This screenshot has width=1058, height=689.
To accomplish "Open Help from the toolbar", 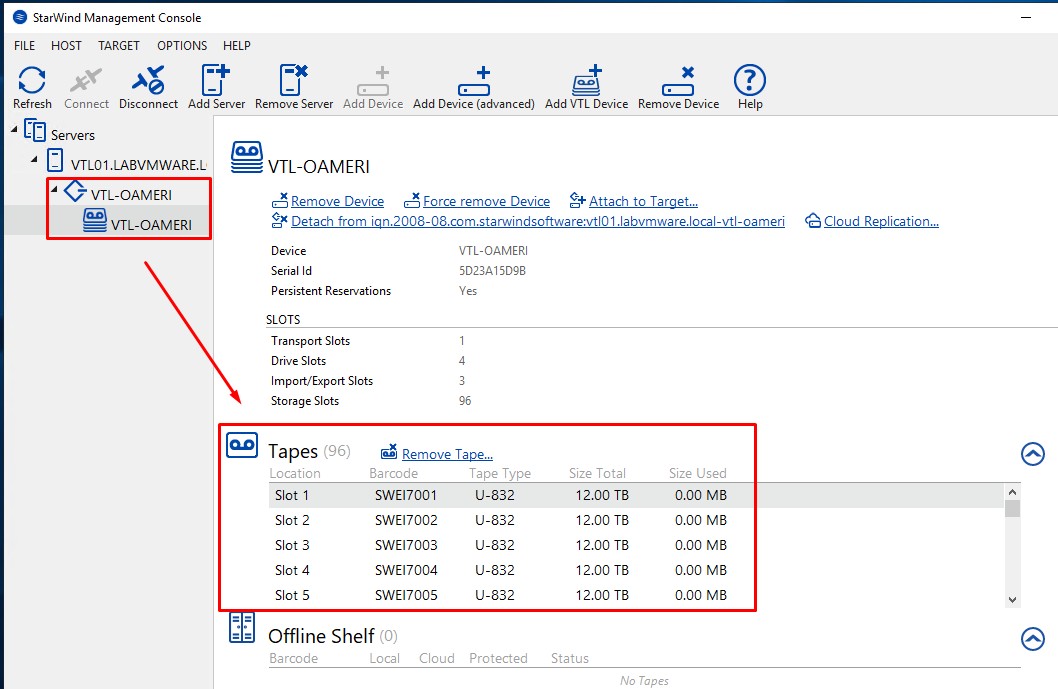I will tap(749, 82).
